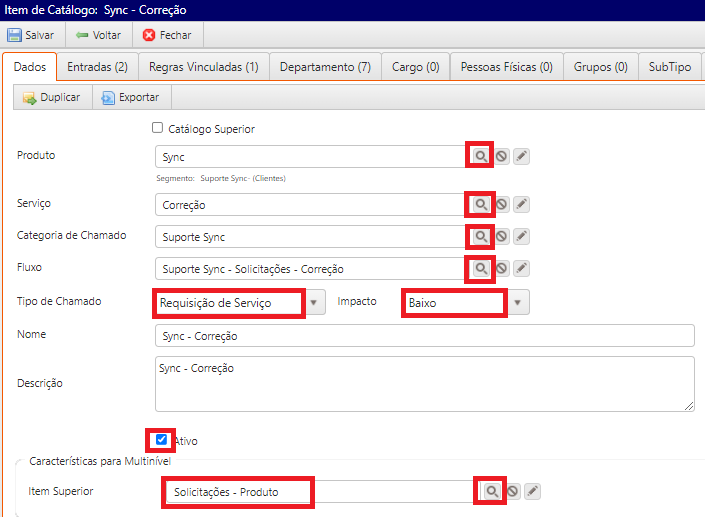Image resolution: width=705 pixels, height=517 pixels.
Task: Go to the Departamento (7) tab
Action: pyautogui.click(x=325, y=67)
